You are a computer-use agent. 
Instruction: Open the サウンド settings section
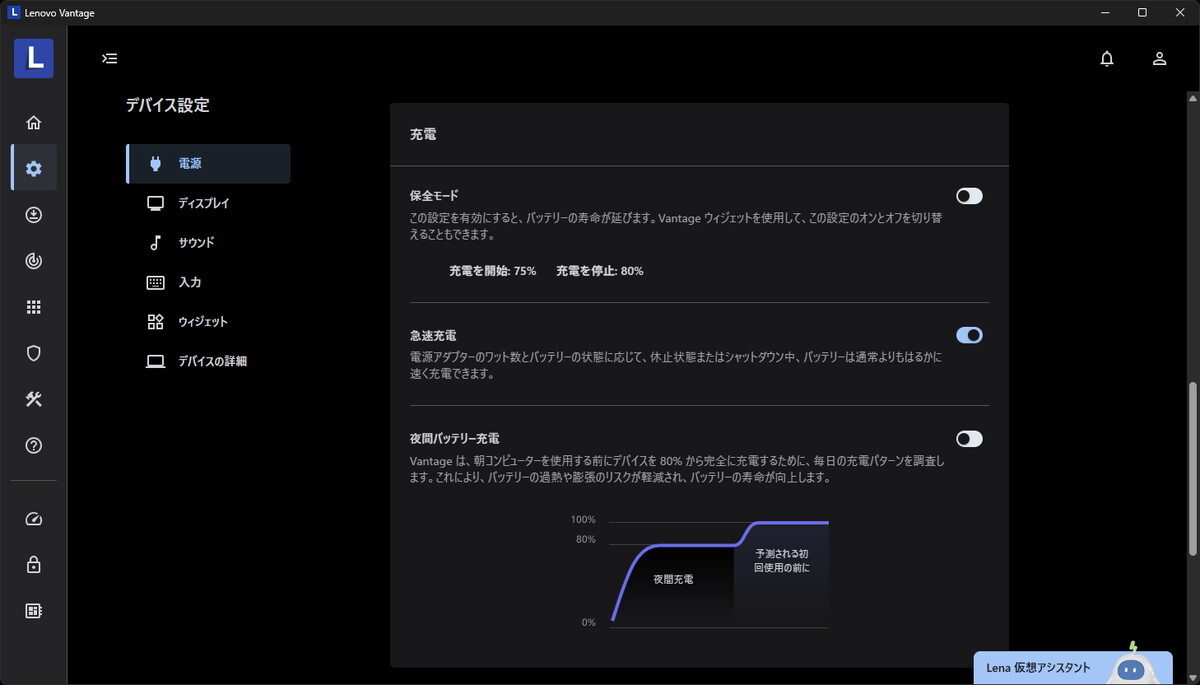[x=208, y=242]
